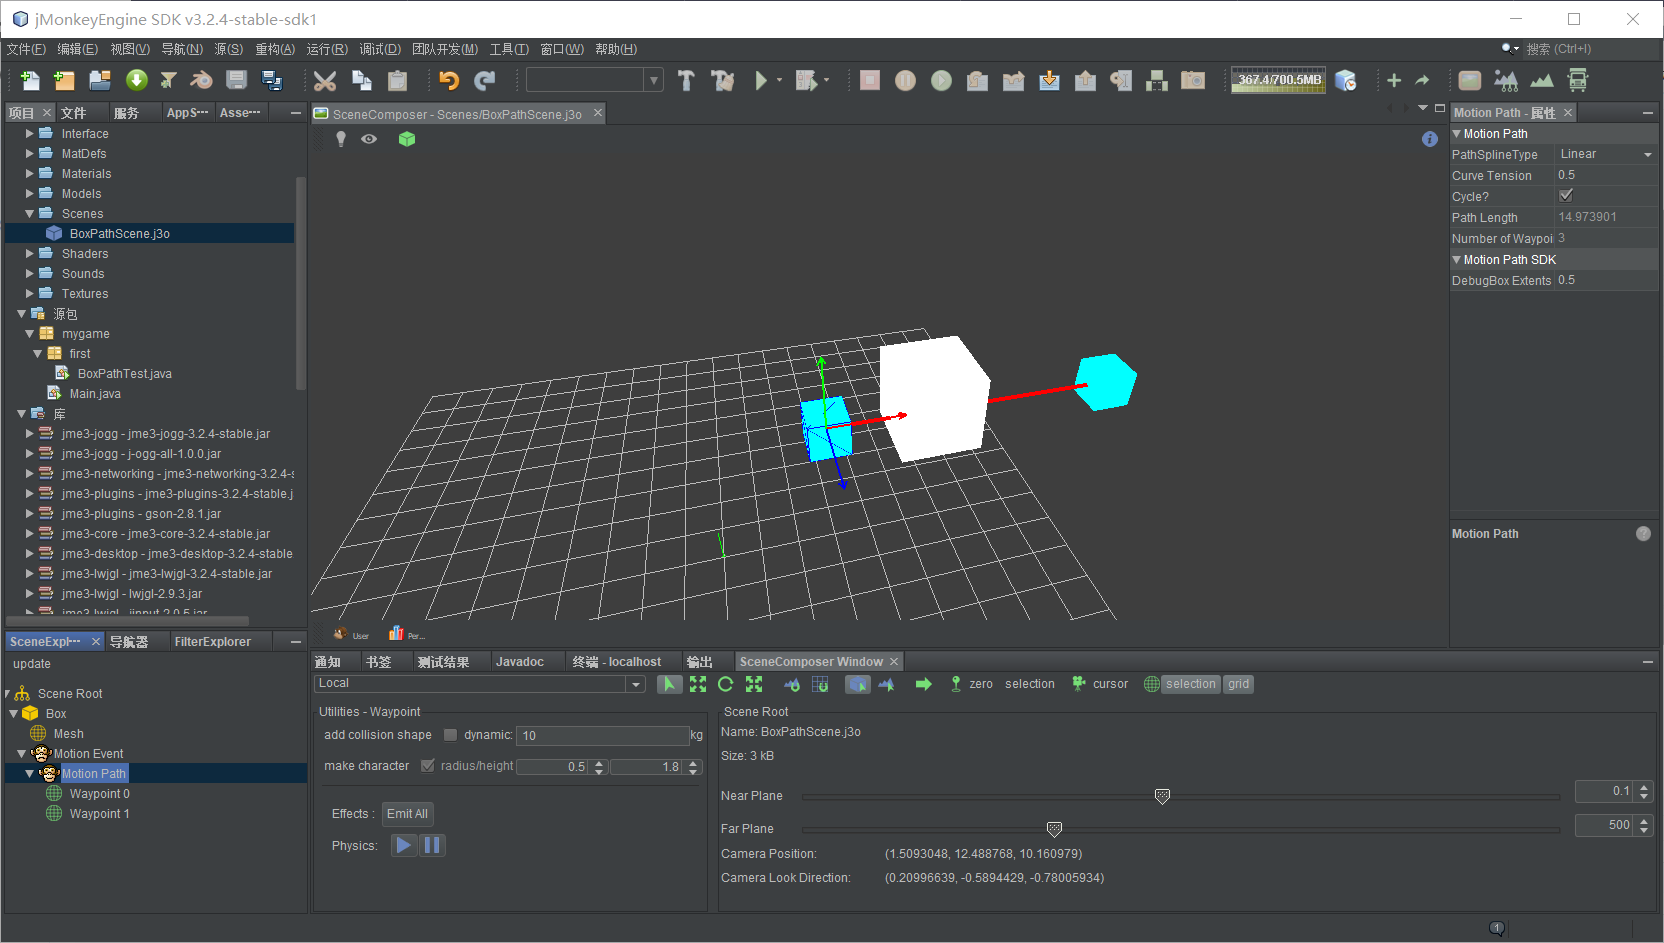Screen dimensions: 1664x943
Task: Open the 文件(F) menu
Action: point(26,49)
